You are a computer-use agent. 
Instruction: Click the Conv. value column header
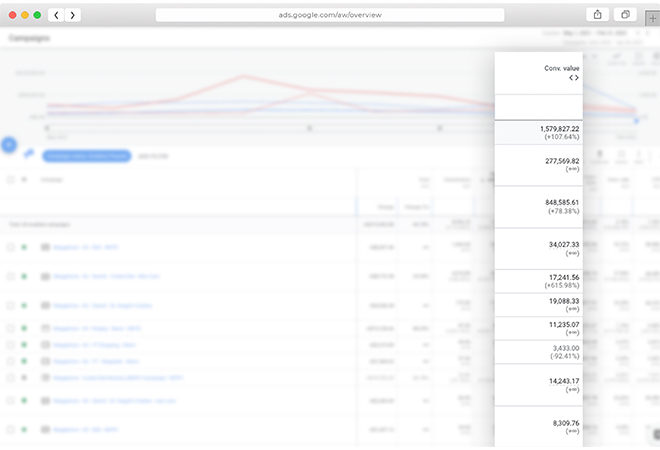(x=560, y=68)
